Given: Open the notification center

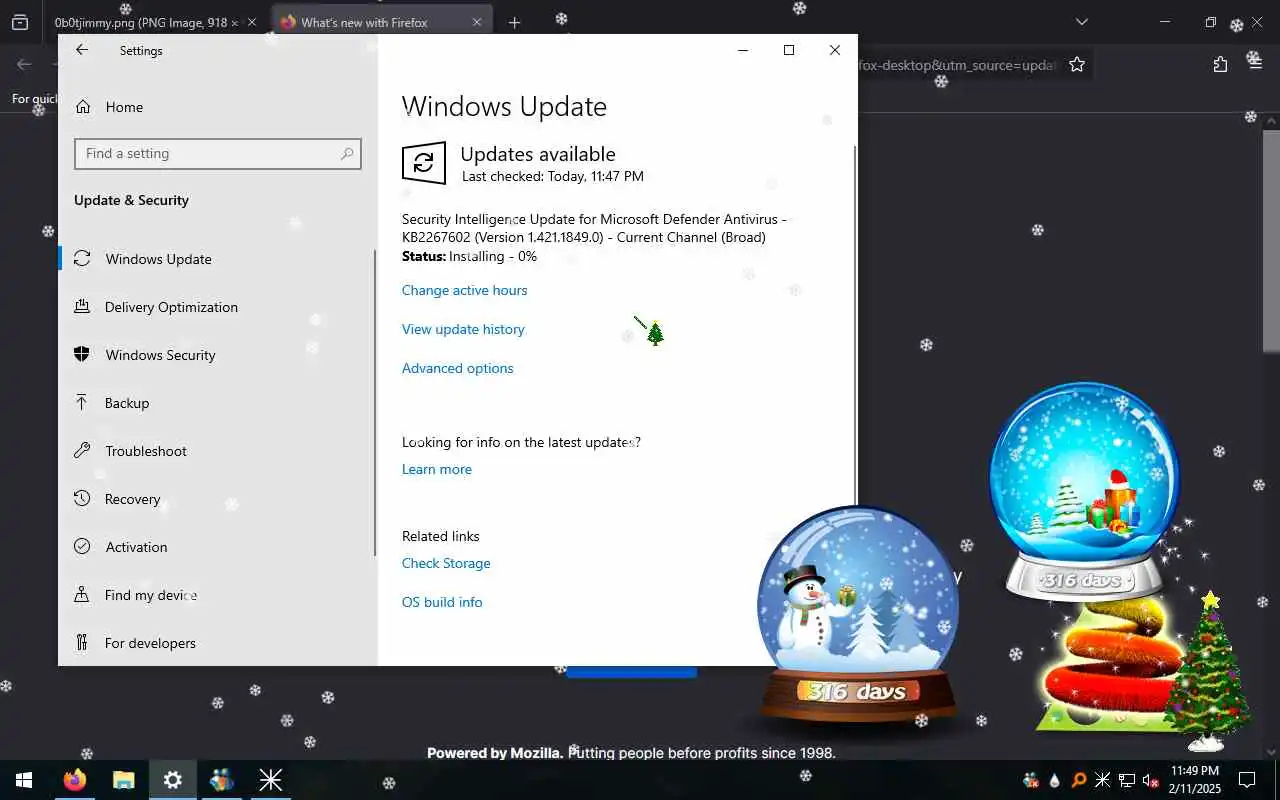Looking at the screenshot, I should point(1247,780).
